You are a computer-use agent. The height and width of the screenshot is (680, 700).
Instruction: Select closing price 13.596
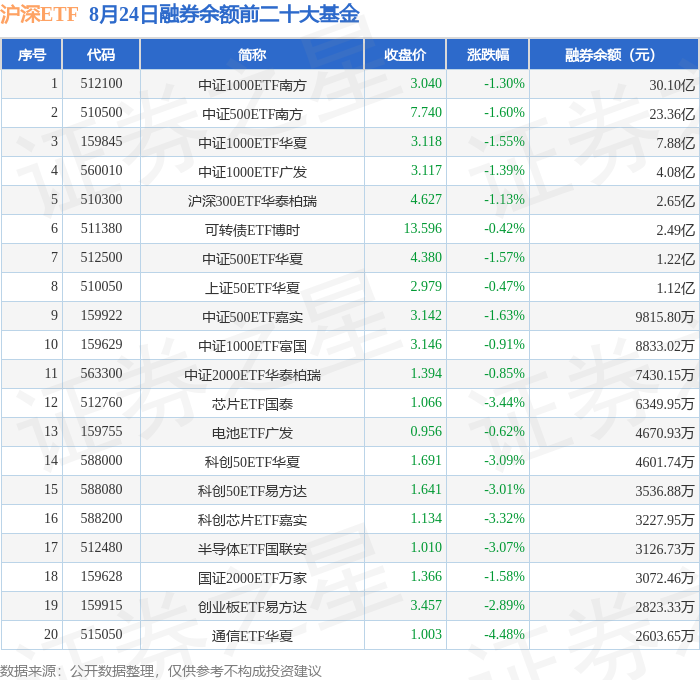[423, 229]
